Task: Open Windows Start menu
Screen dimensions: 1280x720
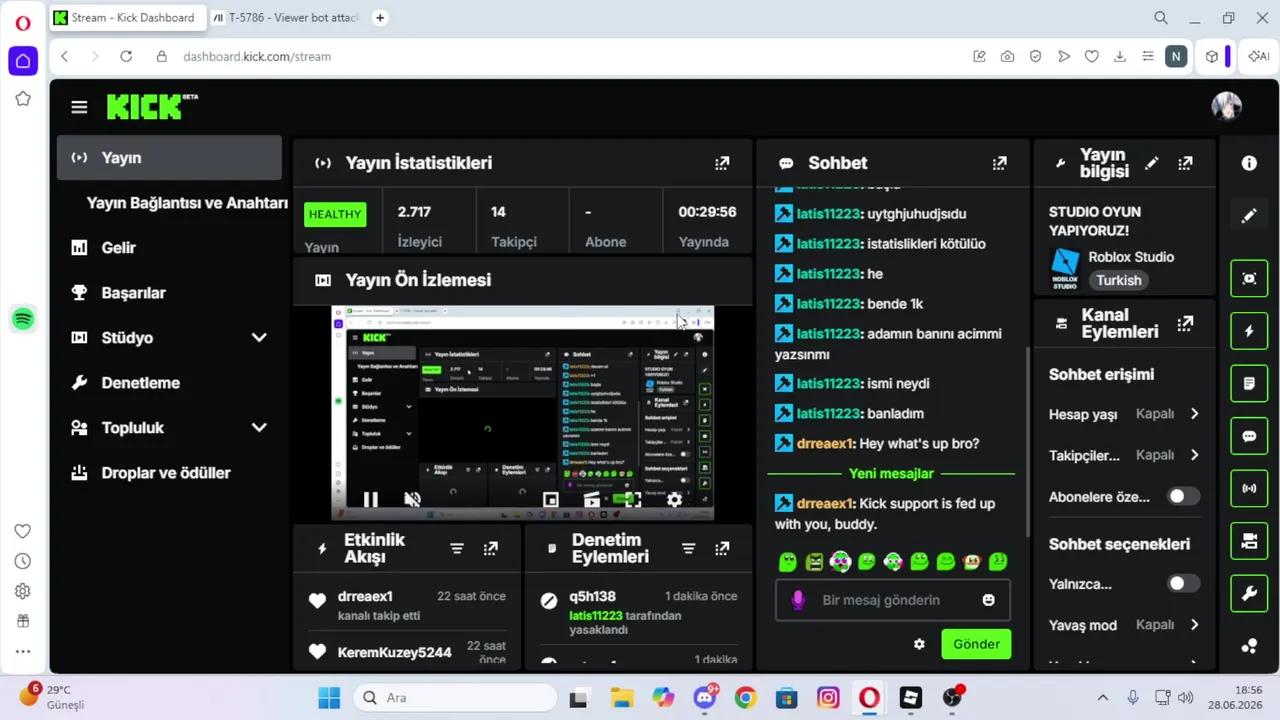Action: pos(329,698)
